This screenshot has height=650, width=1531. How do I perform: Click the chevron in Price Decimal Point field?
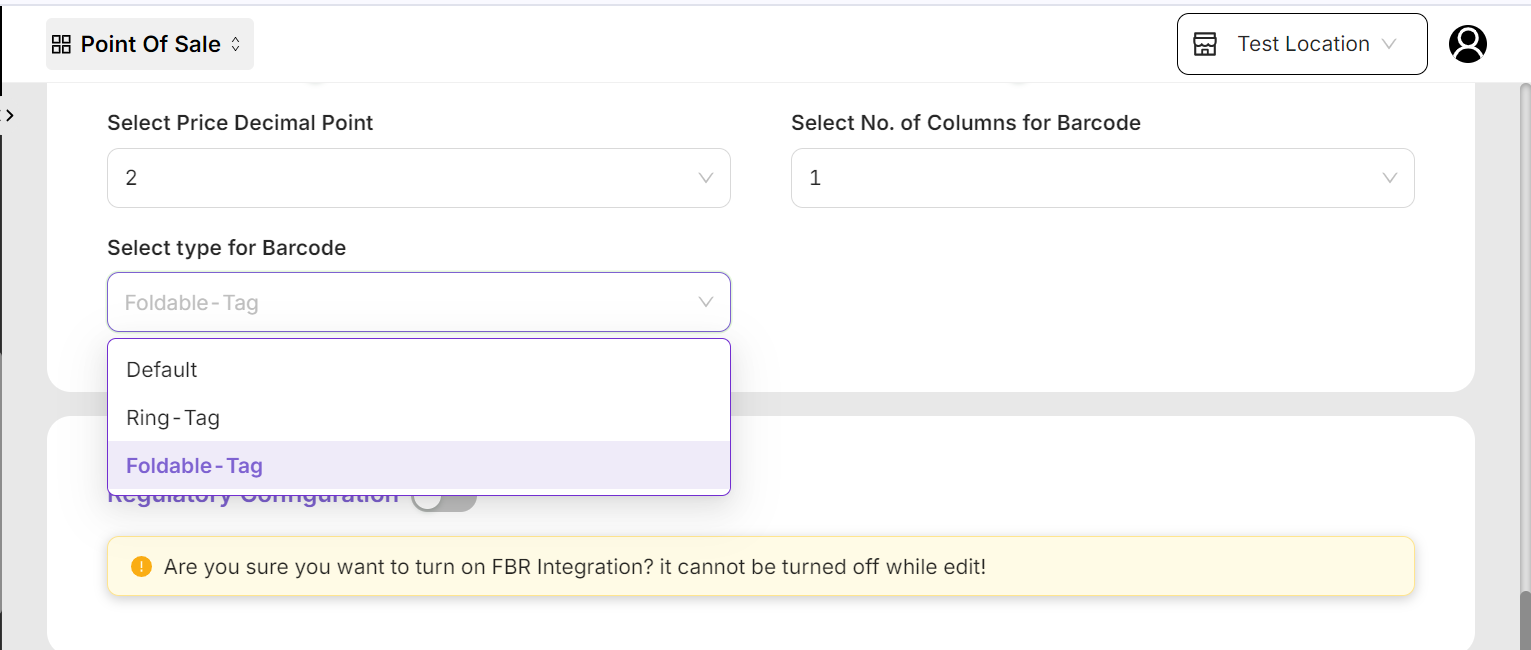(x=706, y=178)
